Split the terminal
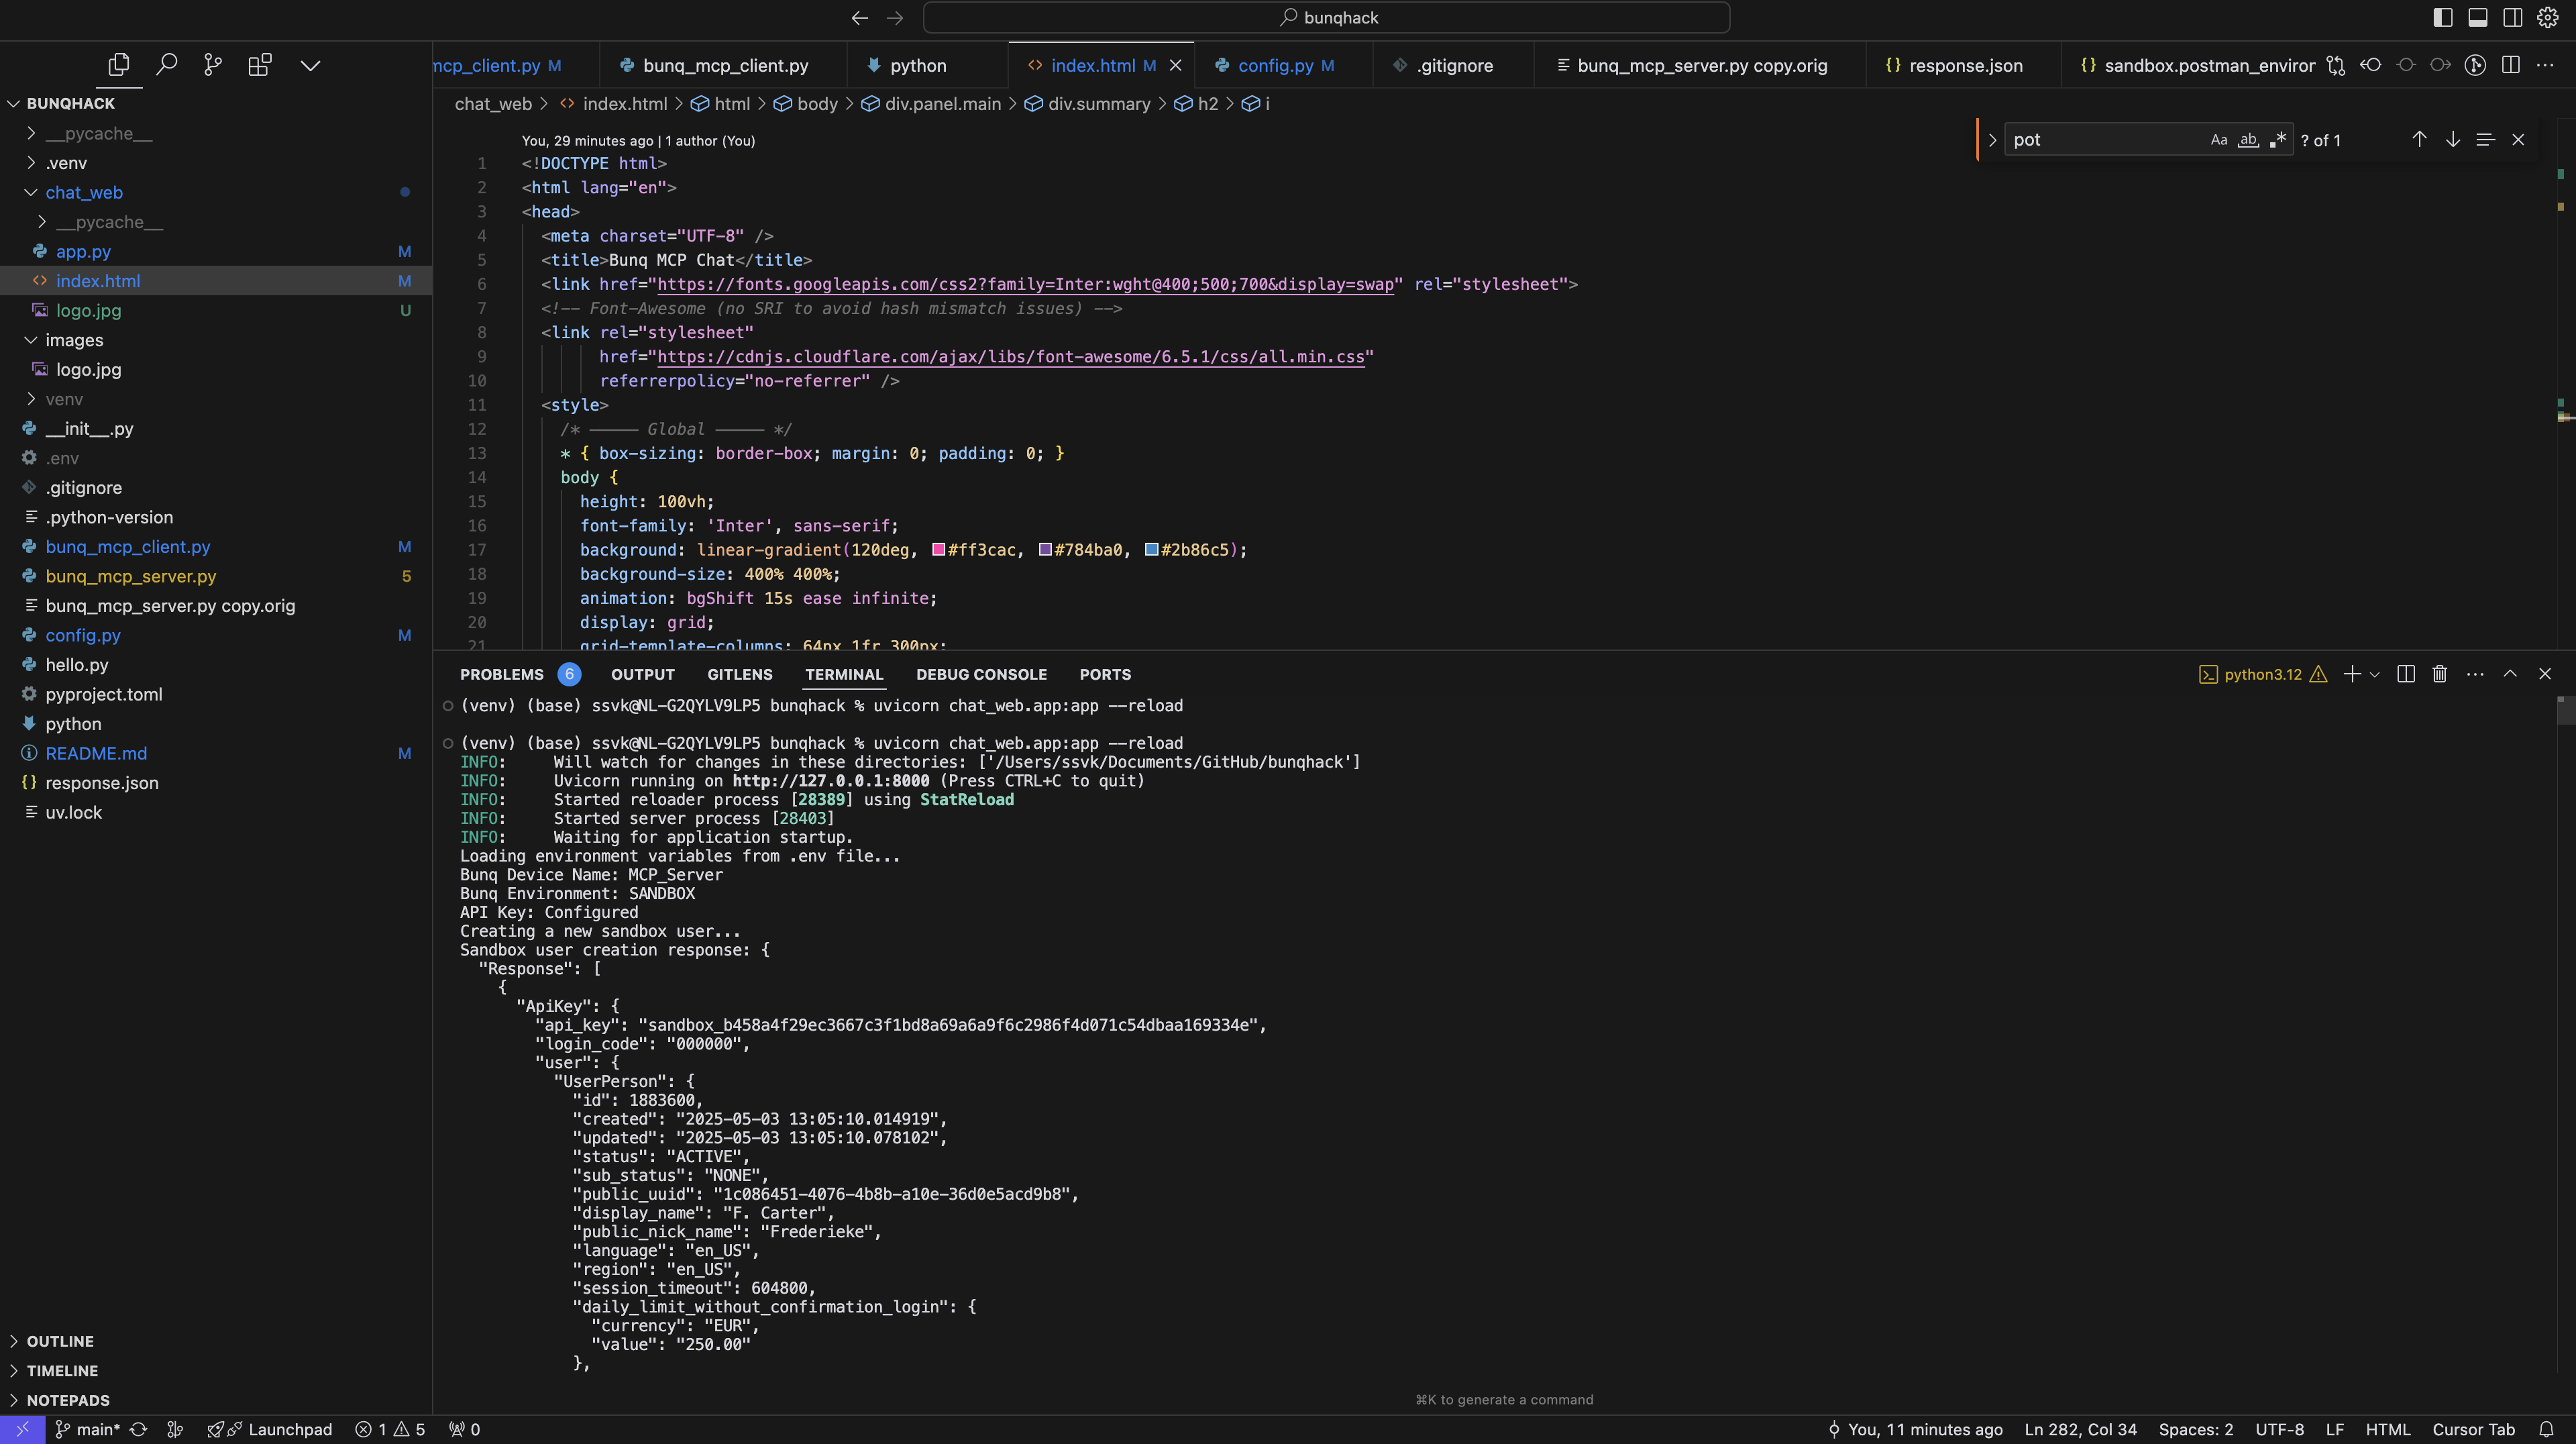Screen dimensions: 2576x1444 2406,674
